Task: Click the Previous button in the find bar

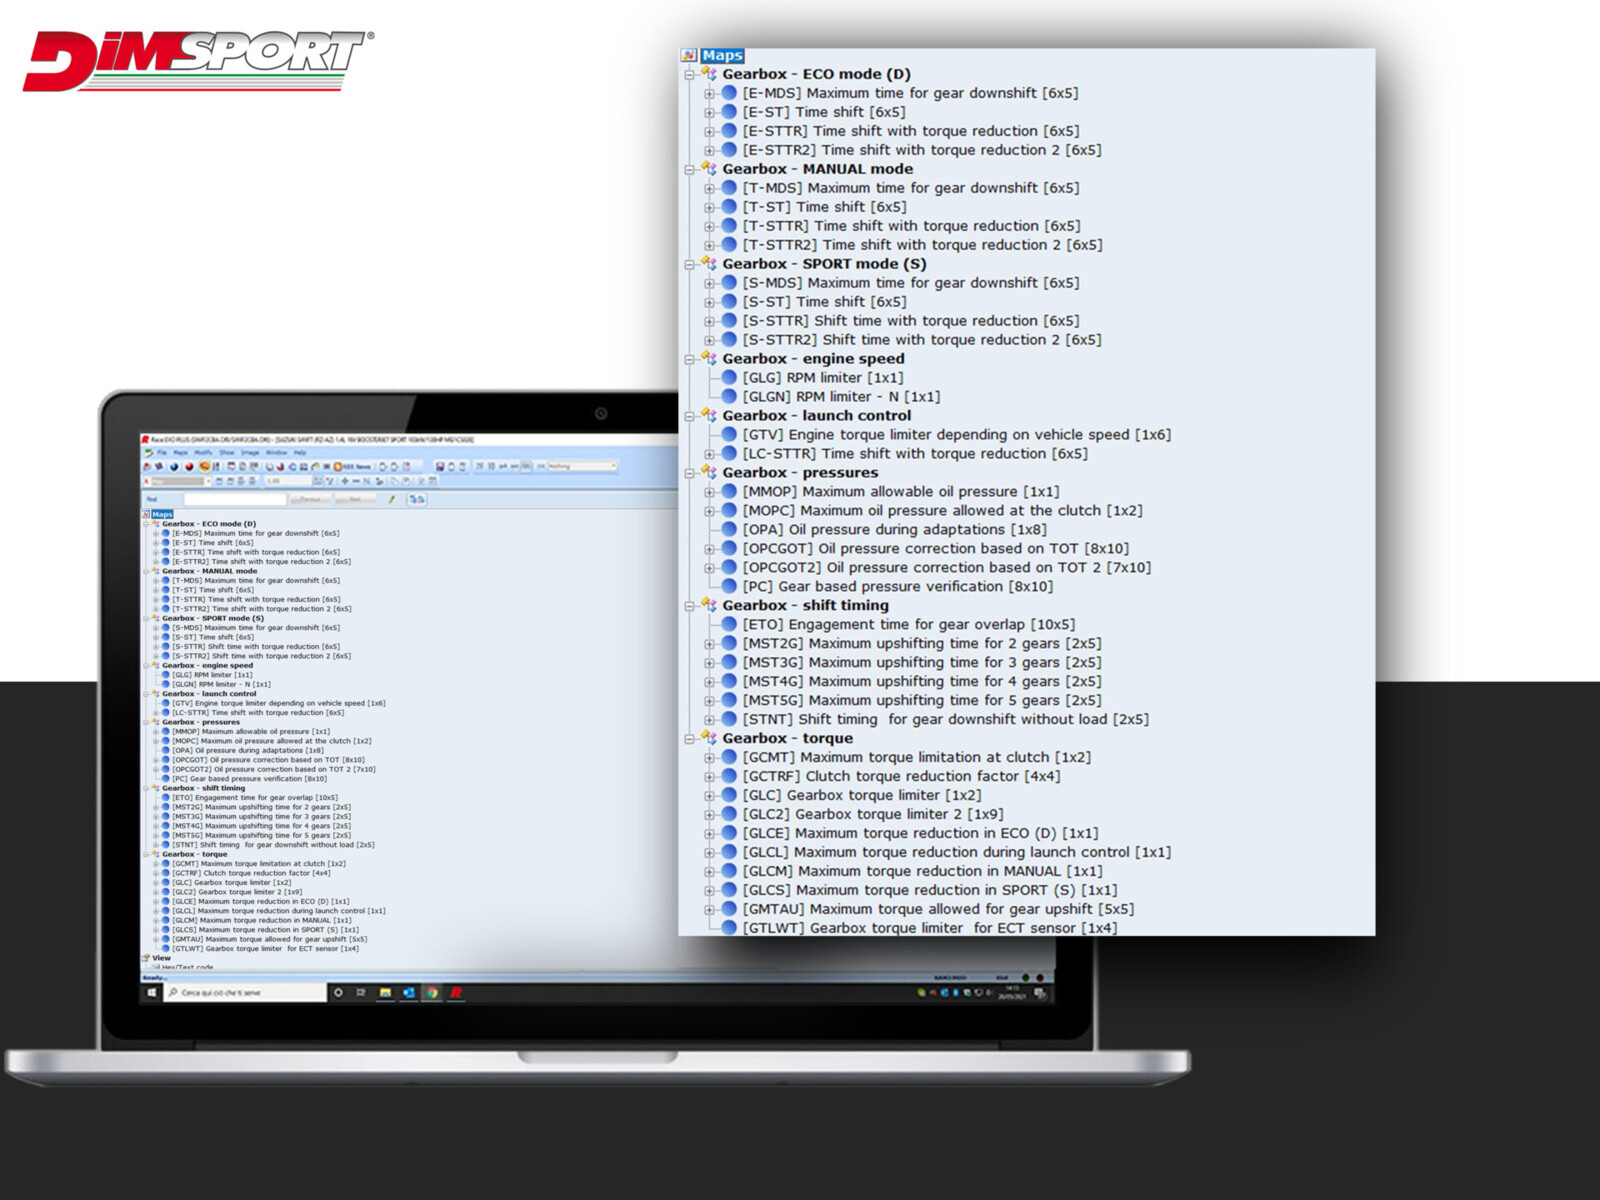Action: click(x=310, y=499)
